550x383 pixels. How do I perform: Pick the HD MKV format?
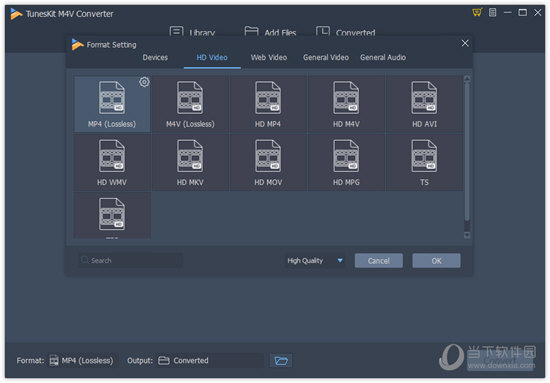point(190,163)
